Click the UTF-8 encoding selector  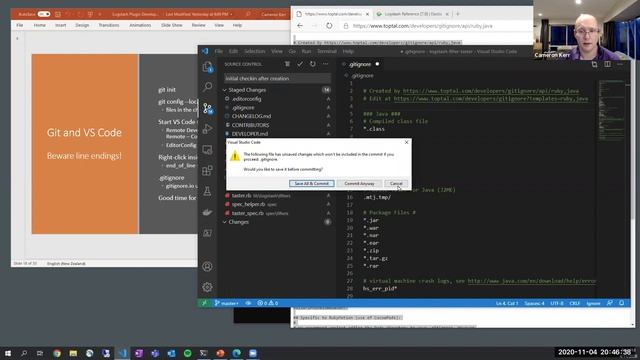pyautogui.click(x=557, y=303)
